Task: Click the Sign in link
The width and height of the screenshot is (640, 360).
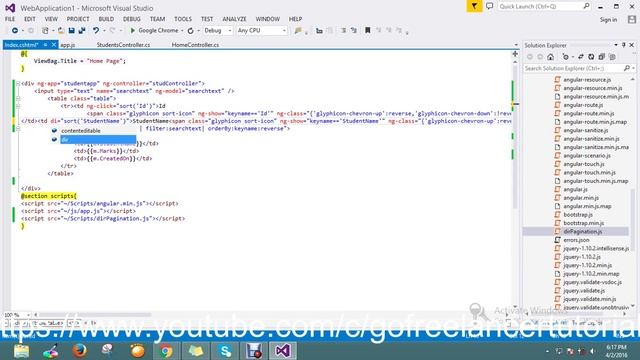Action: [x=608, y=20]
